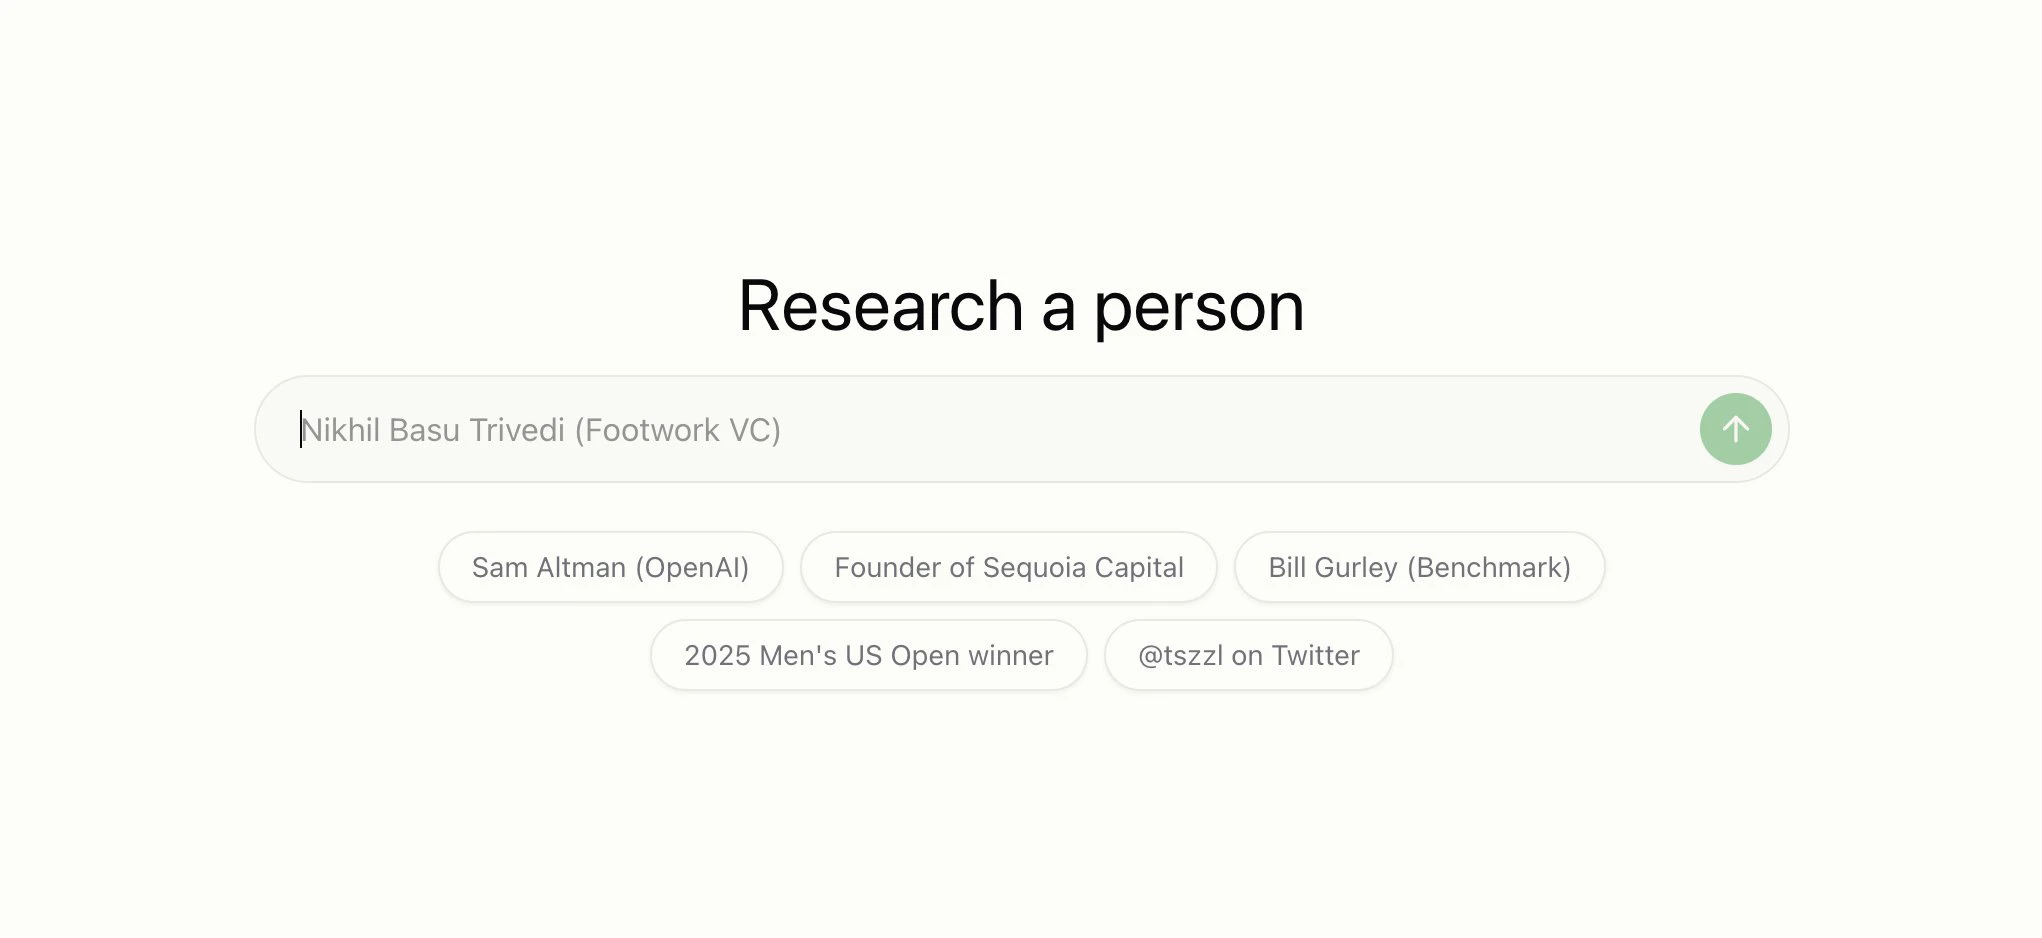Place cursor at the start of the search input

point(301,430)
